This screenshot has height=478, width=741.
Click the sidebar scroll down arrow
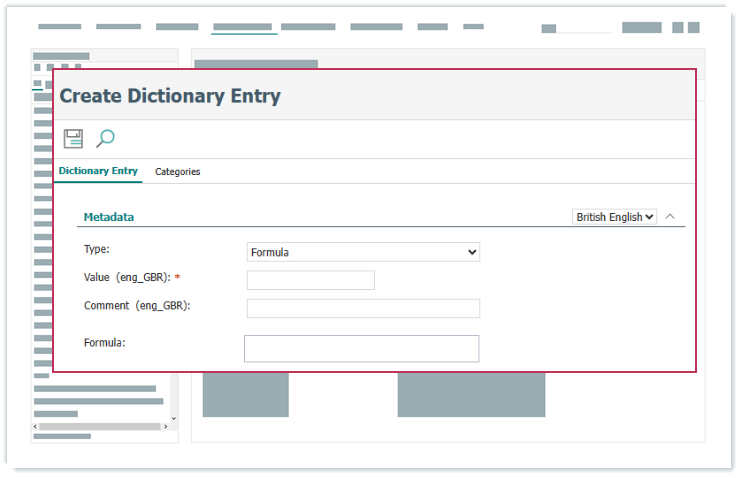pos(173,418)
